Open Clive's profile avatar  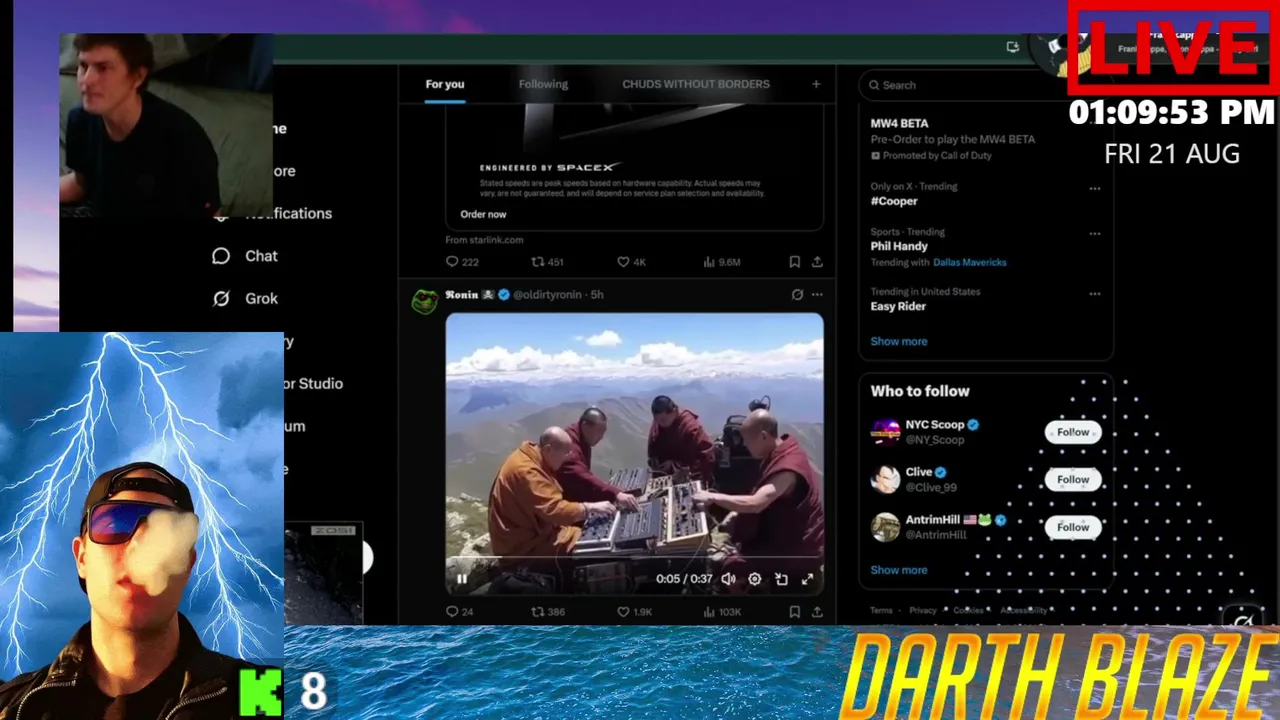885,479
